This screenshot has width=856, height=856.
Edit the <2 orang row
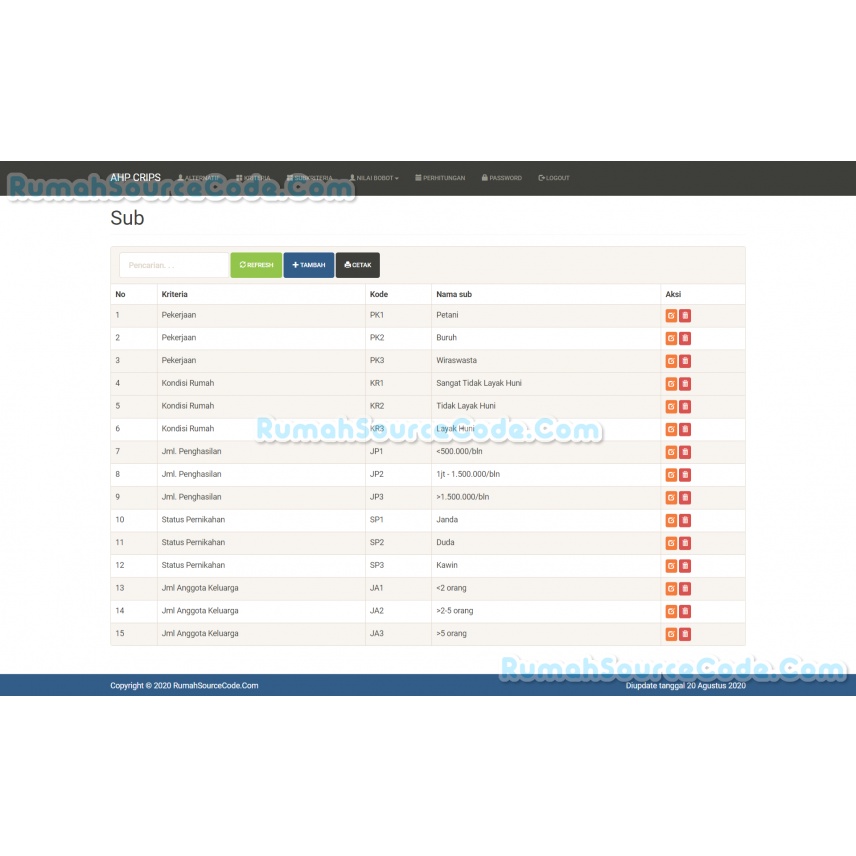[x=671, y=588]
